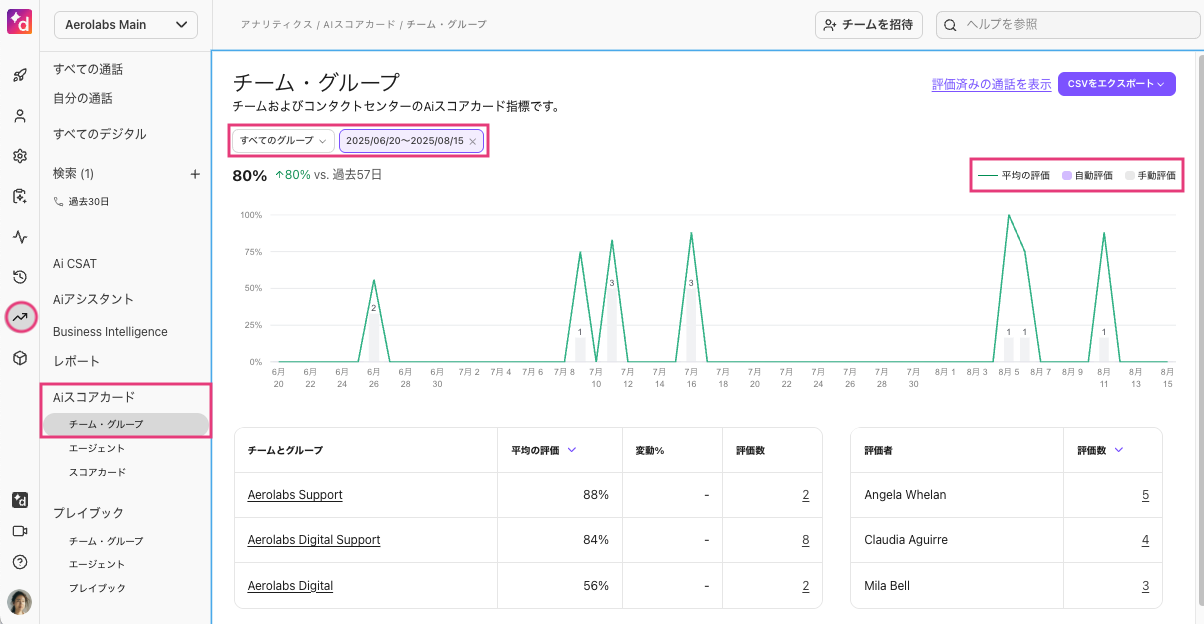Toggle the 手動評価 legend series
The height and width of the screenshot is (624, 1204).
click(x=1150, y=175)
